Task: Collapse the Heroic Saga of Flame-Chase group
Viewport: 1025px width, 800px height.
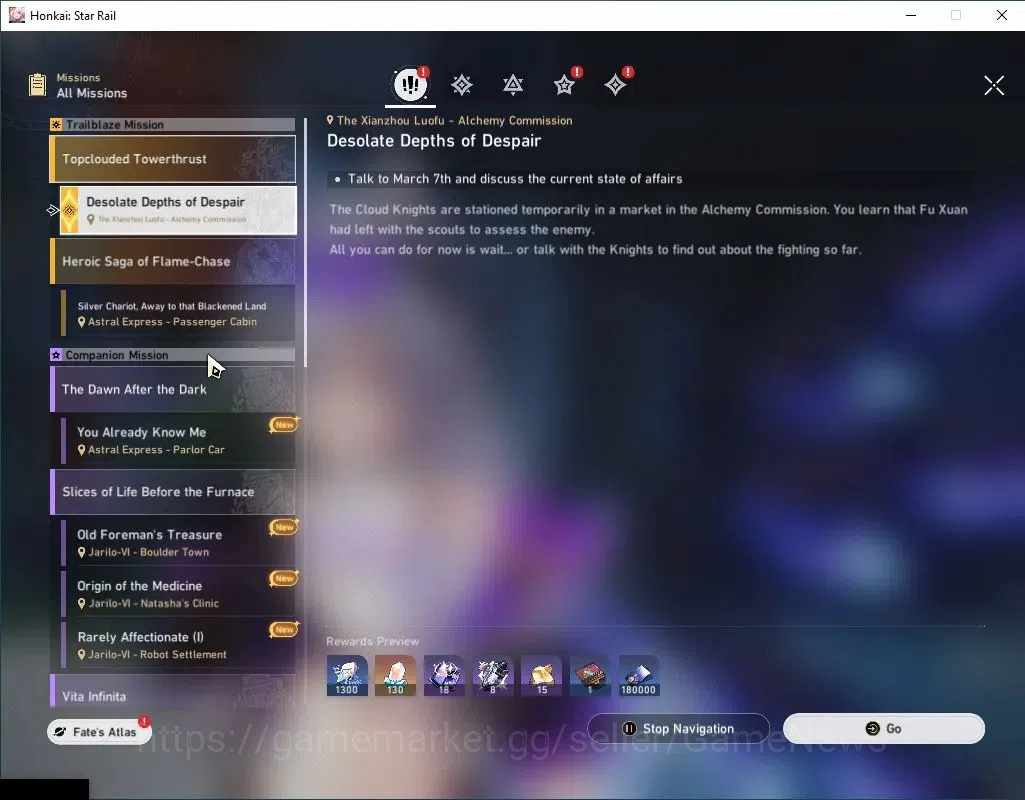Action: (173, 261)
